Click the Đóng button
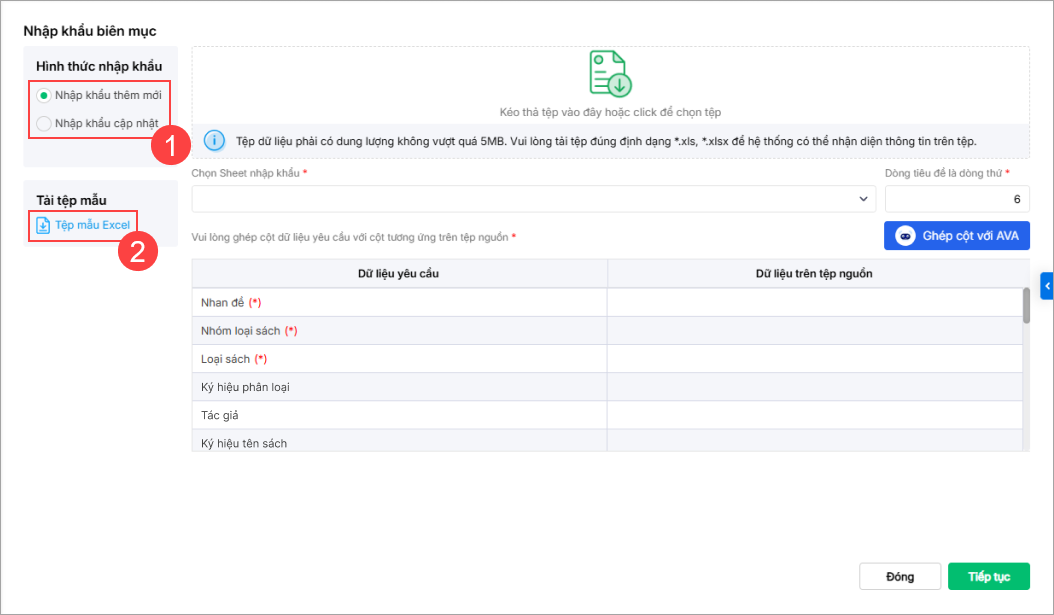The image size is (1054, 615). (x=900, y=577)
